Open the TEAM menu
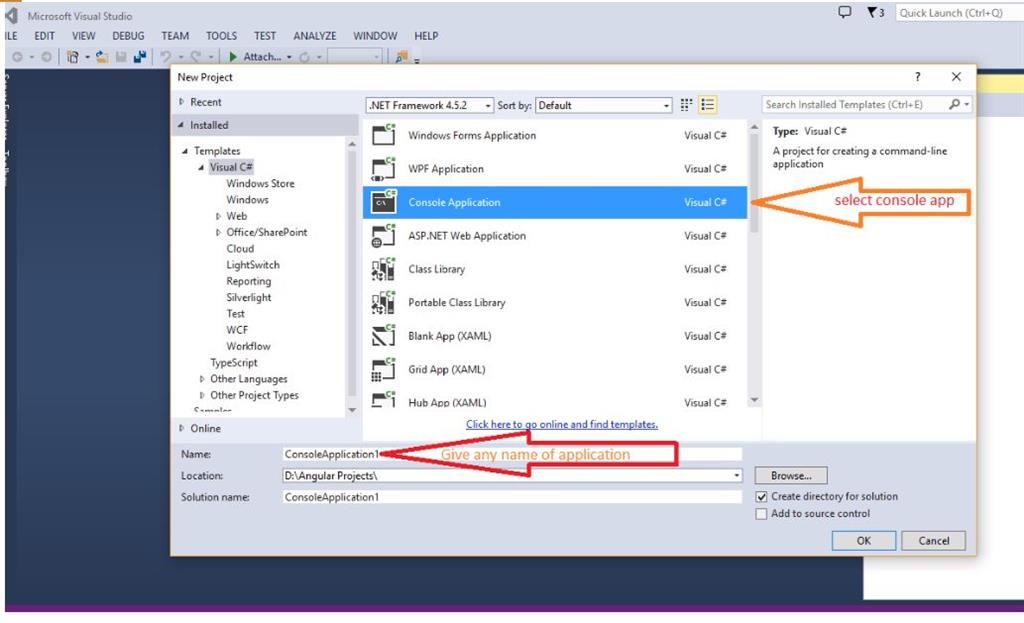1024x623 pixels. [175, 35]
